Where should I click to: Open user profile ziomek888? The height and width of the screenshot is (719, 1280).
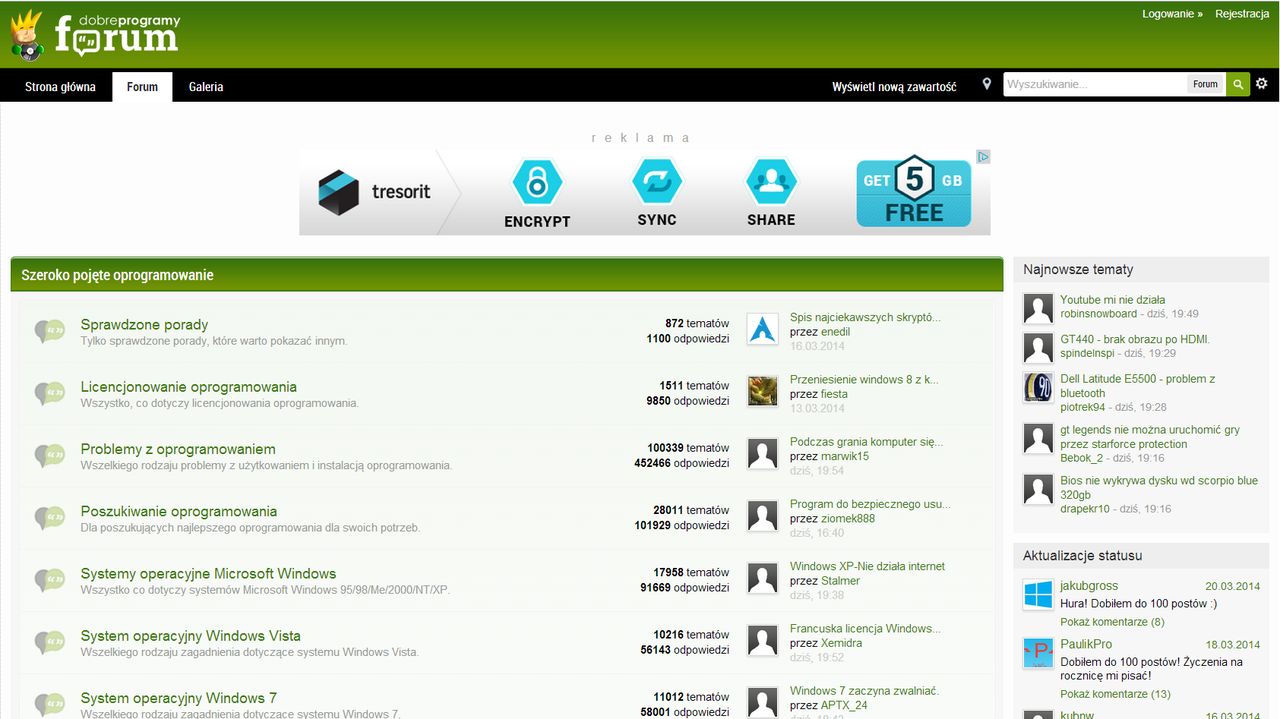click(848, 518)
